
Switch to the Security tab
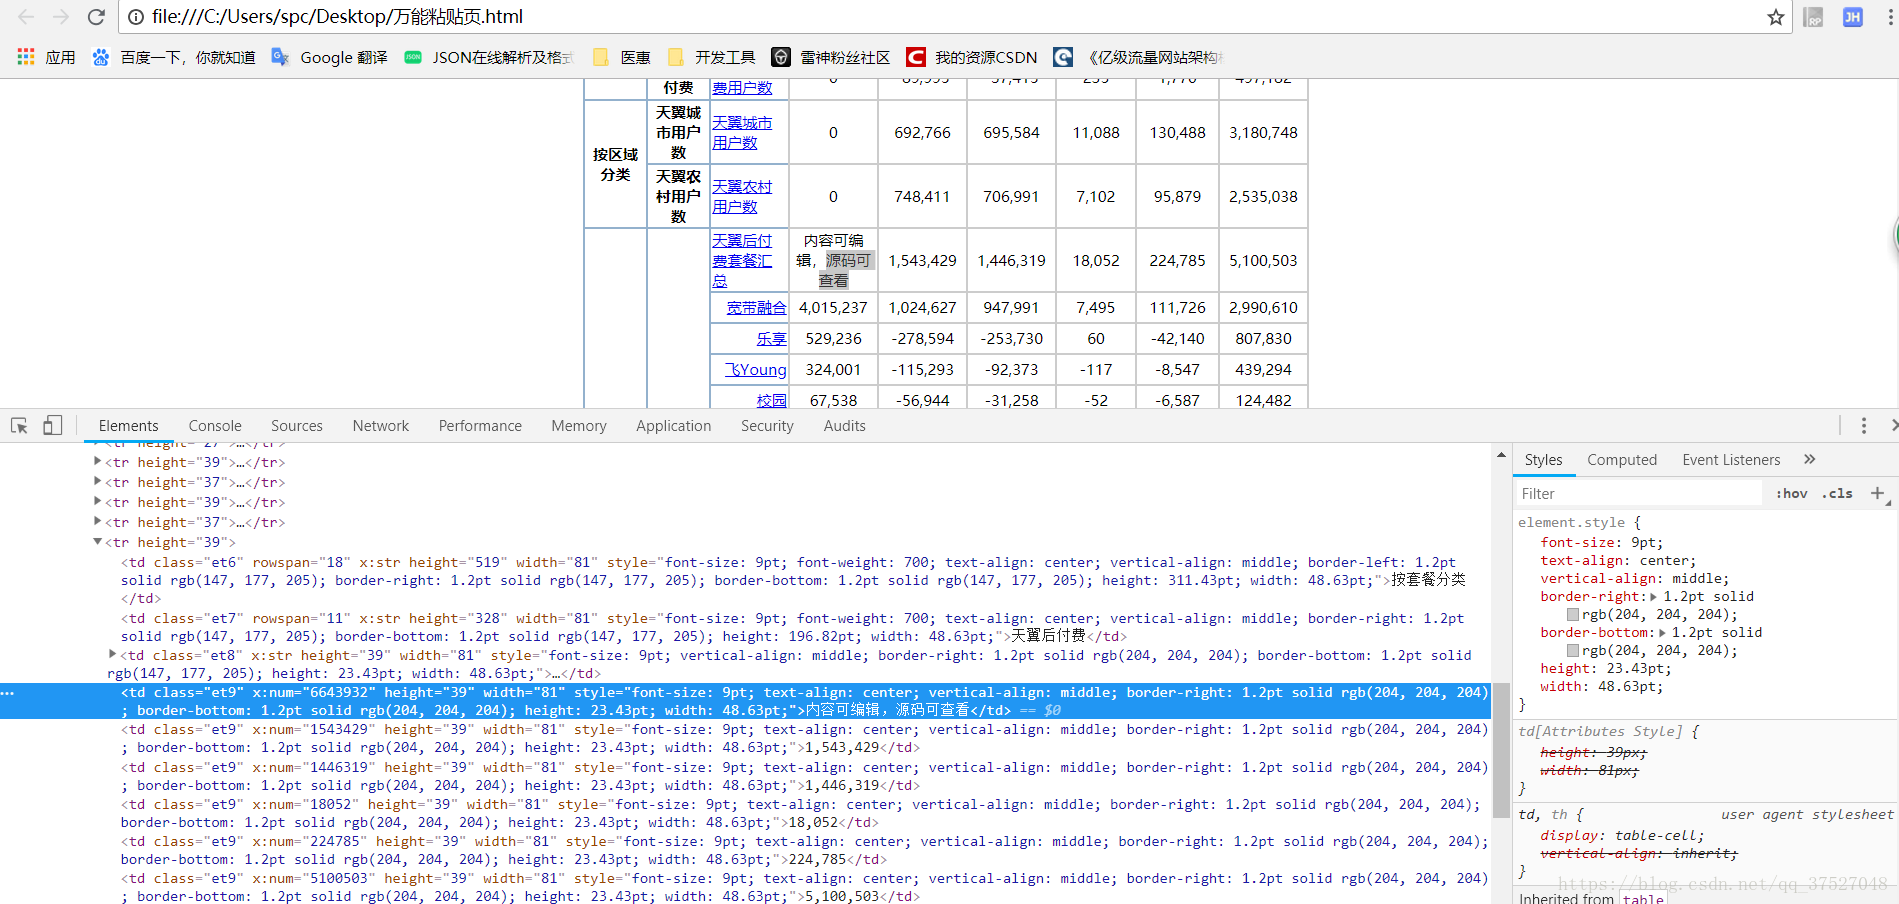click(x=767, y=426)
